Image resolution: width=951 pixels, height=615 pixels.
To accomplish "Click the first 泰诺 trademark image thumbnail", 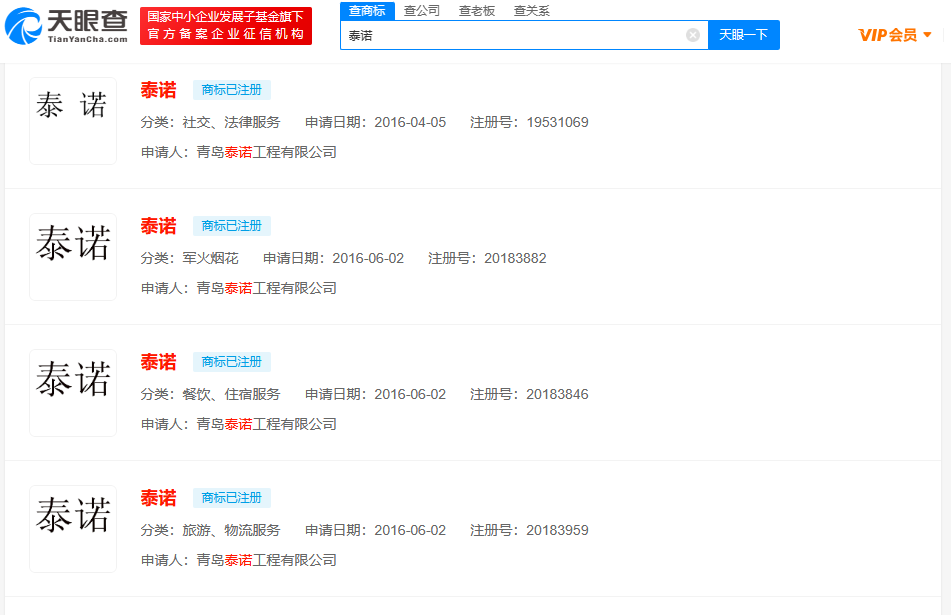I will point(72,120).
